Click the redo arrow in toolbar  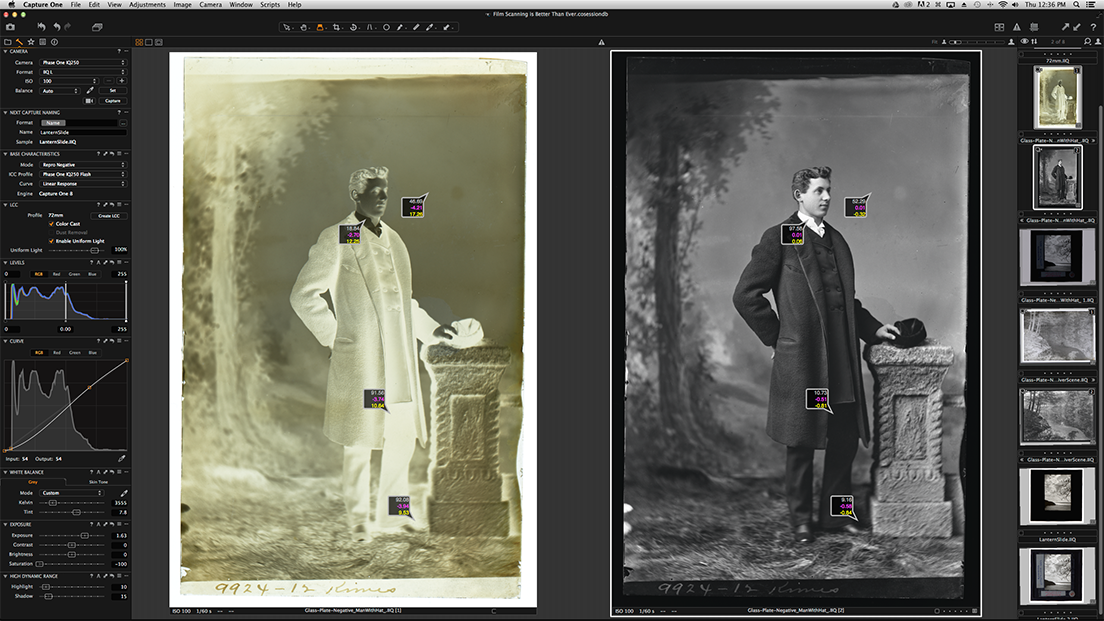pyautogui.click(x=68, y=27)
